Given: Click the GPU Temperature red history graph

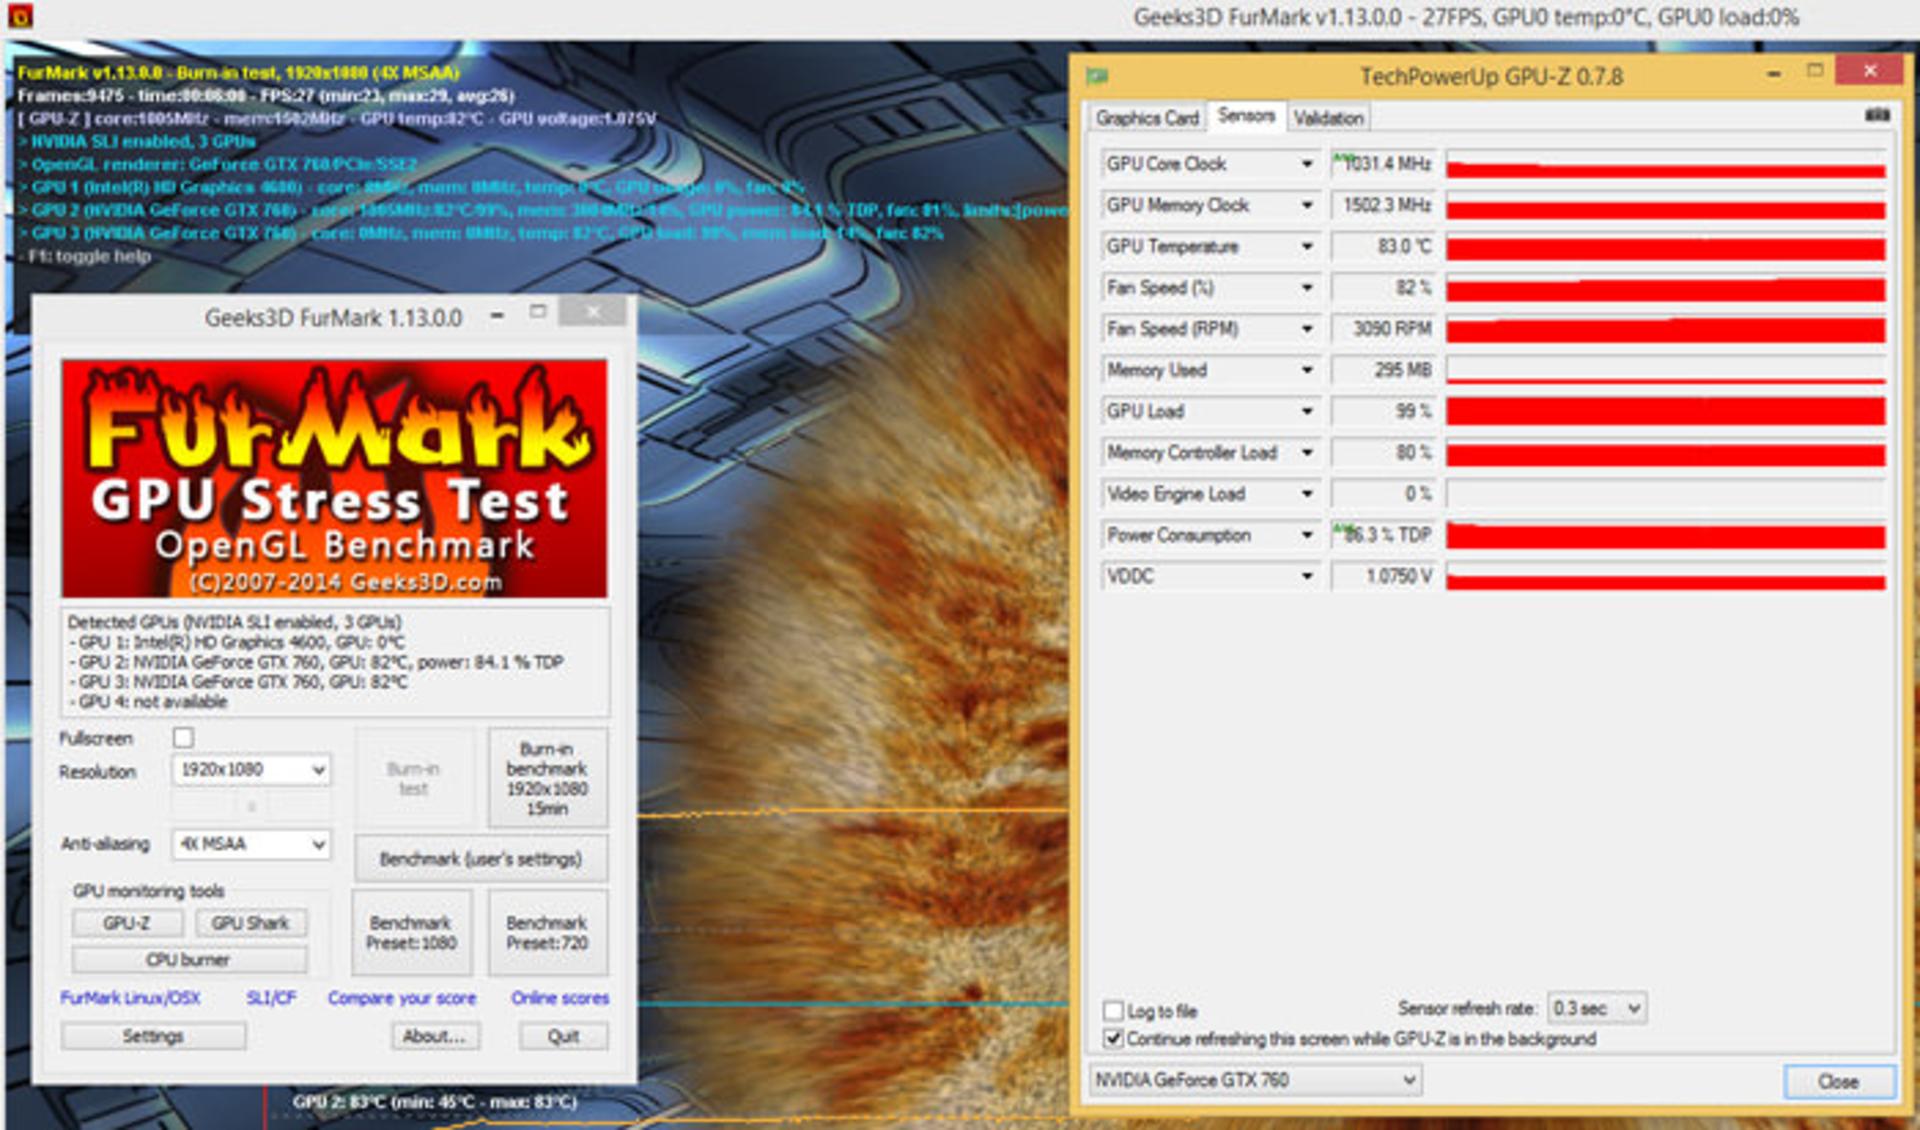Looking at the screenshot, I should point(1665,247).
